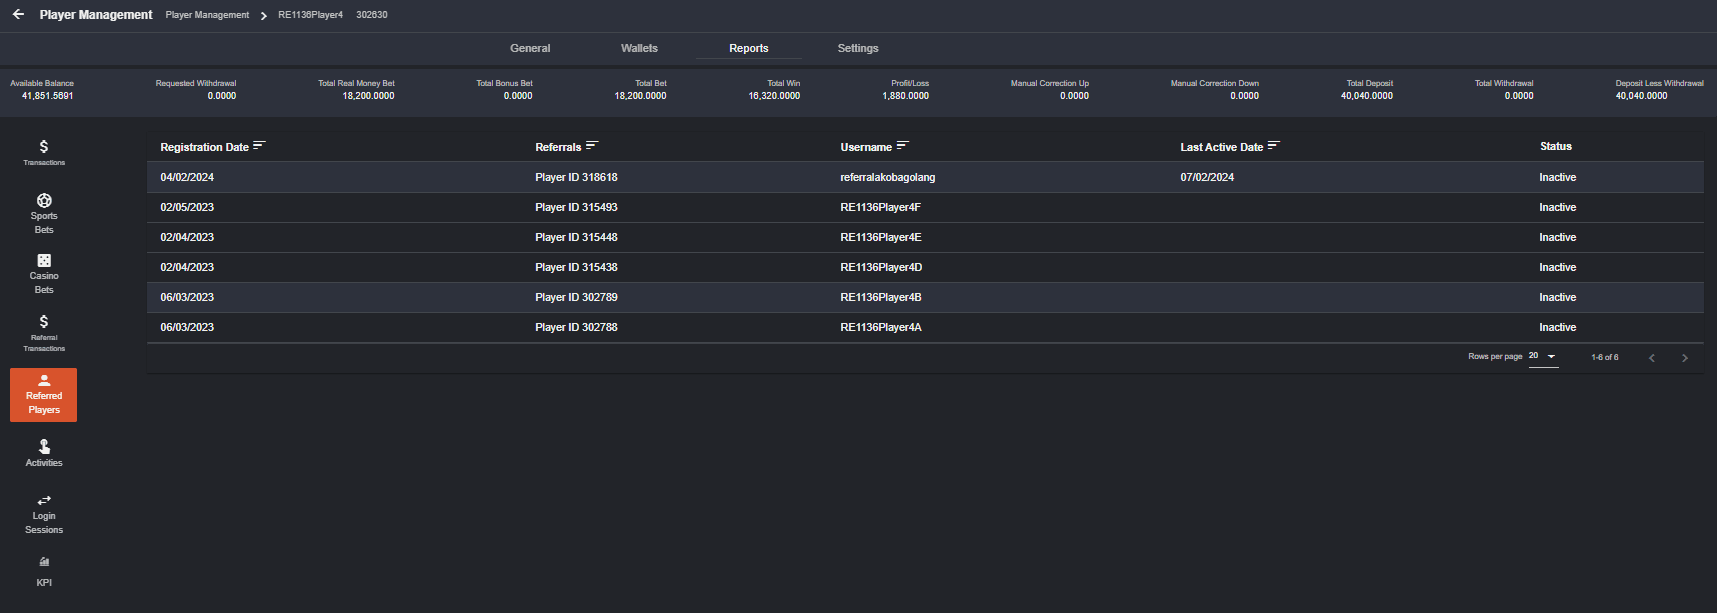Switch to the General tab
Viewport: 1717px width, 613px height.
pyautogui.click(x=530, y=48)
